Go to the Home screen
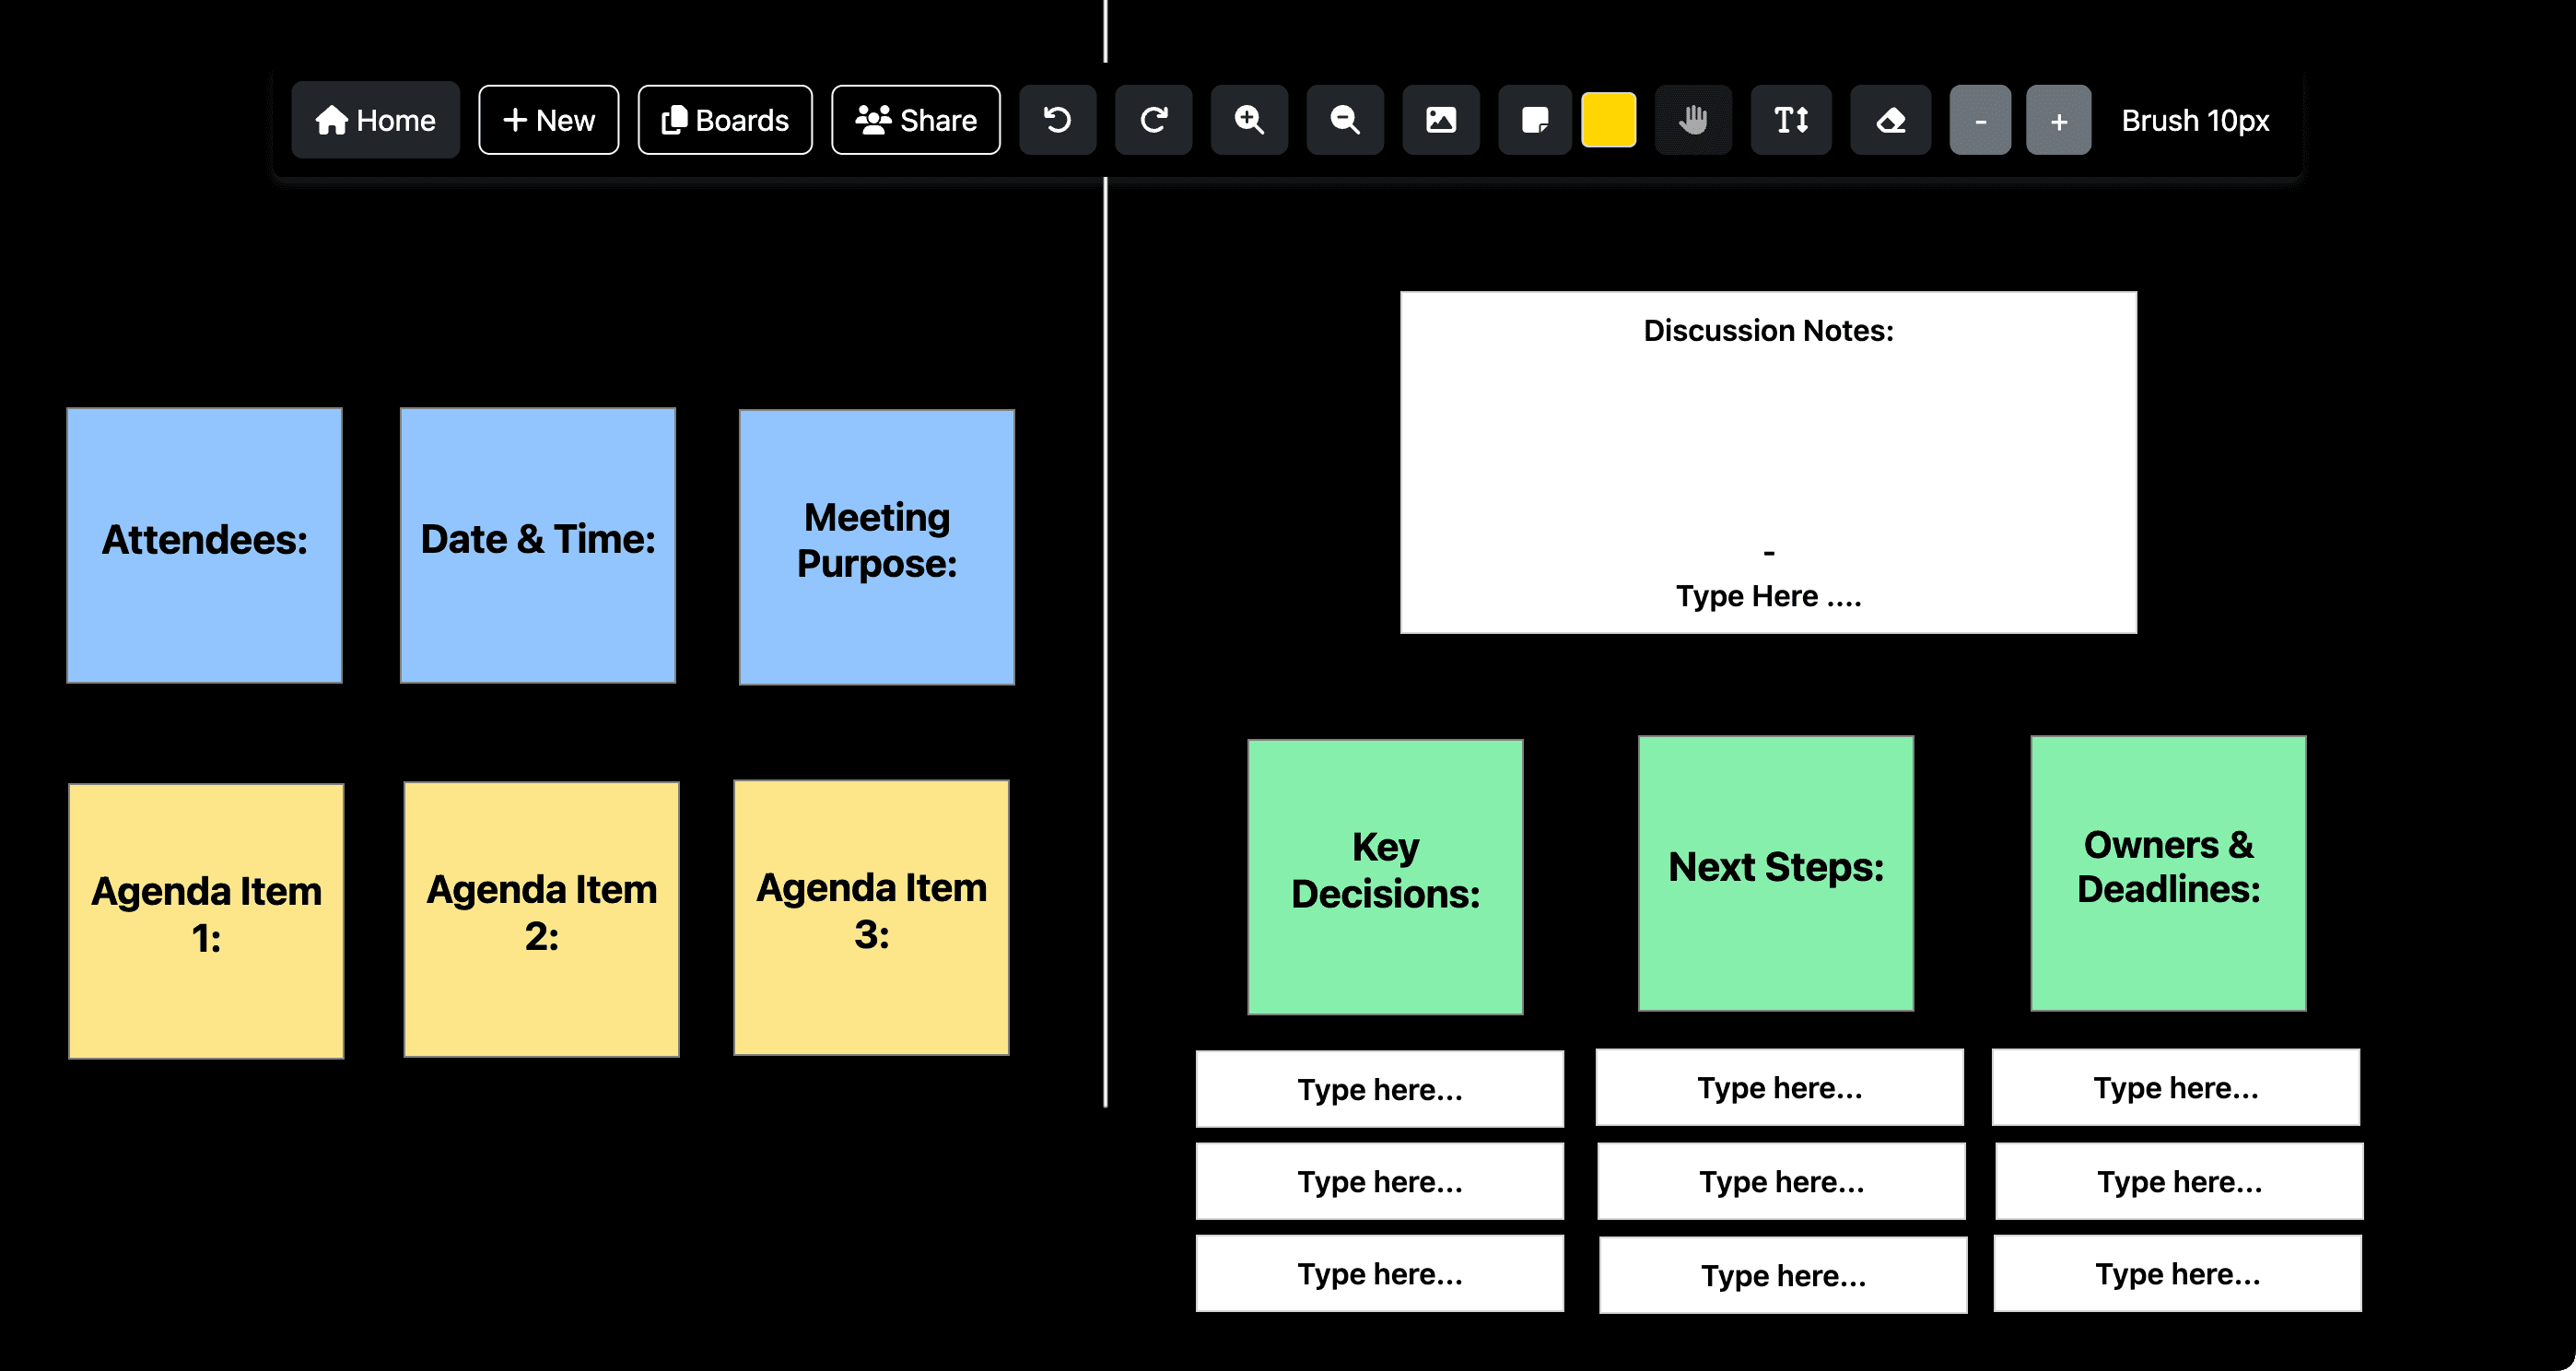Viewport: 2576px width, 1371px height. point(375,120)
